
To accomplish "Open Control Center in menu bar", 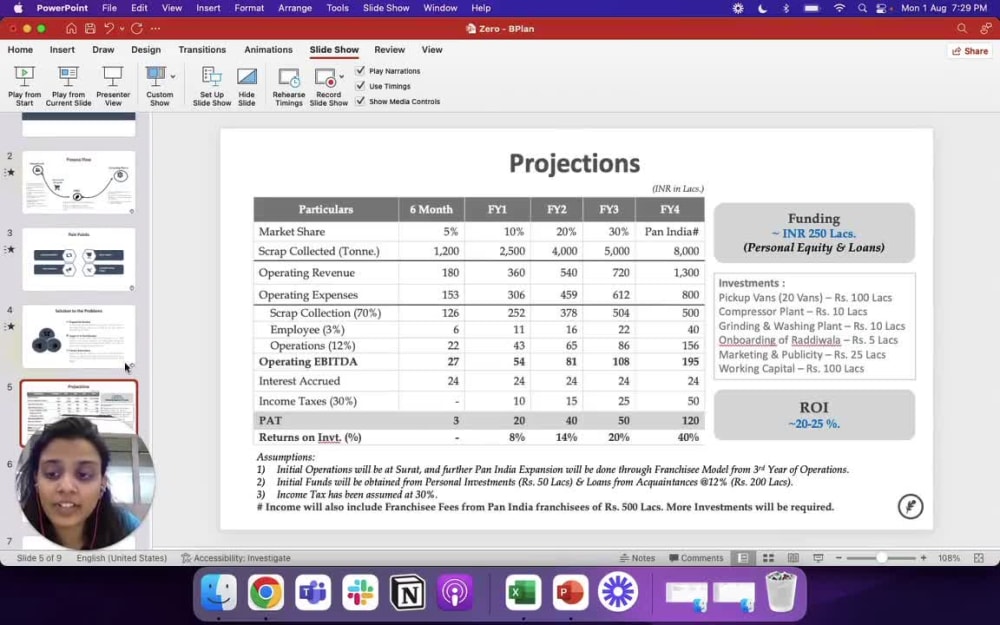I will pyautogui.click(x=882, y=8).
